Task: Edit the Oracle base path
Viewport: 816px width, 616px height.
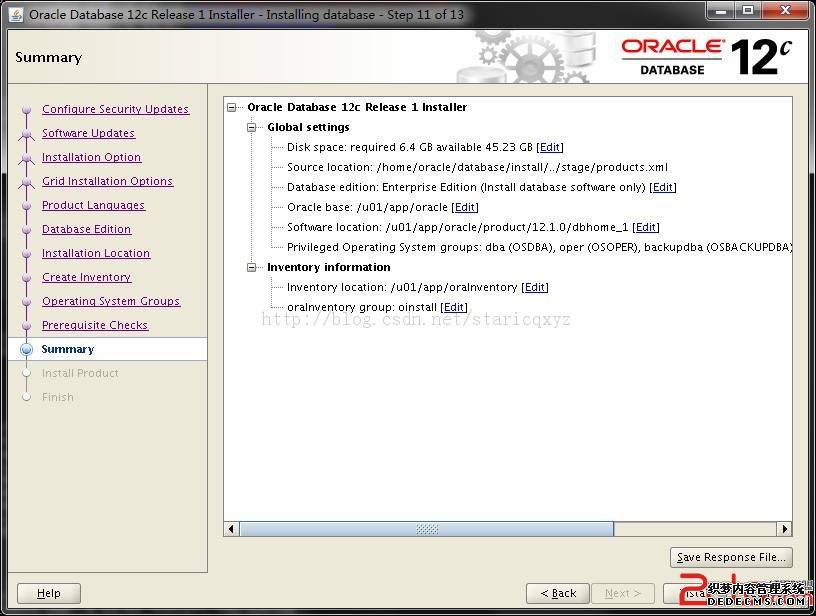Action: point(465,207)
